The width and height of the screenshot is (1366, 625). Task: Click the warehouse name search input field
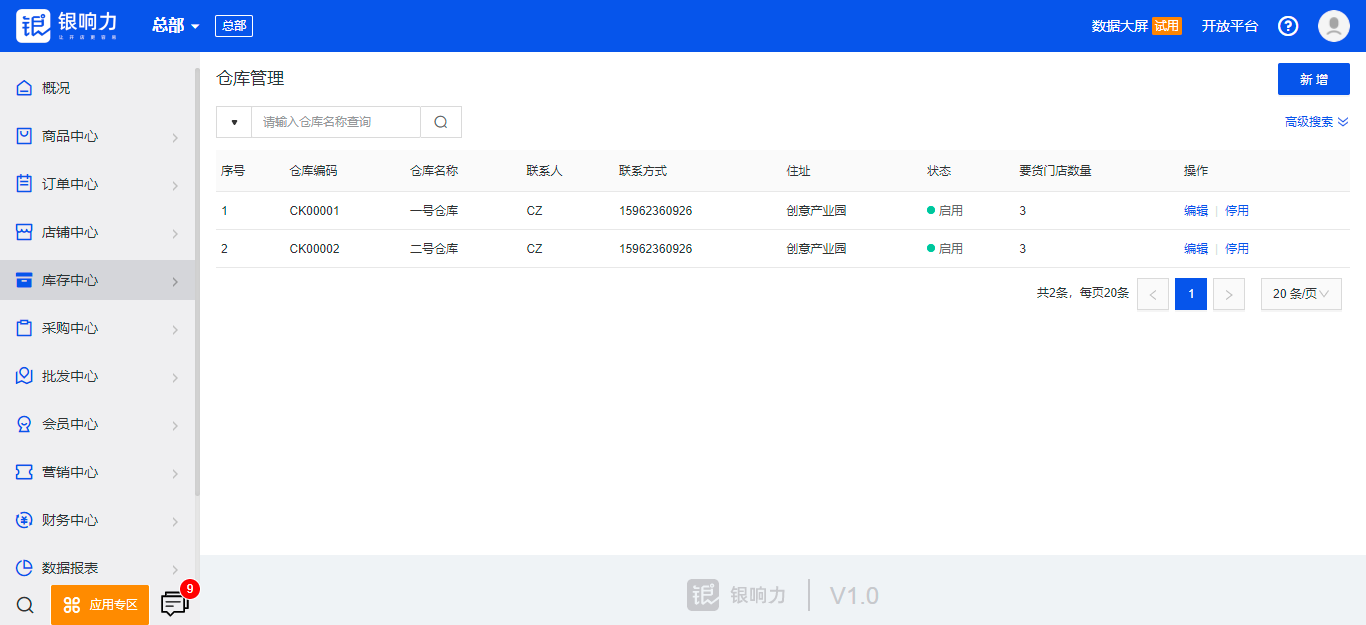335,122
